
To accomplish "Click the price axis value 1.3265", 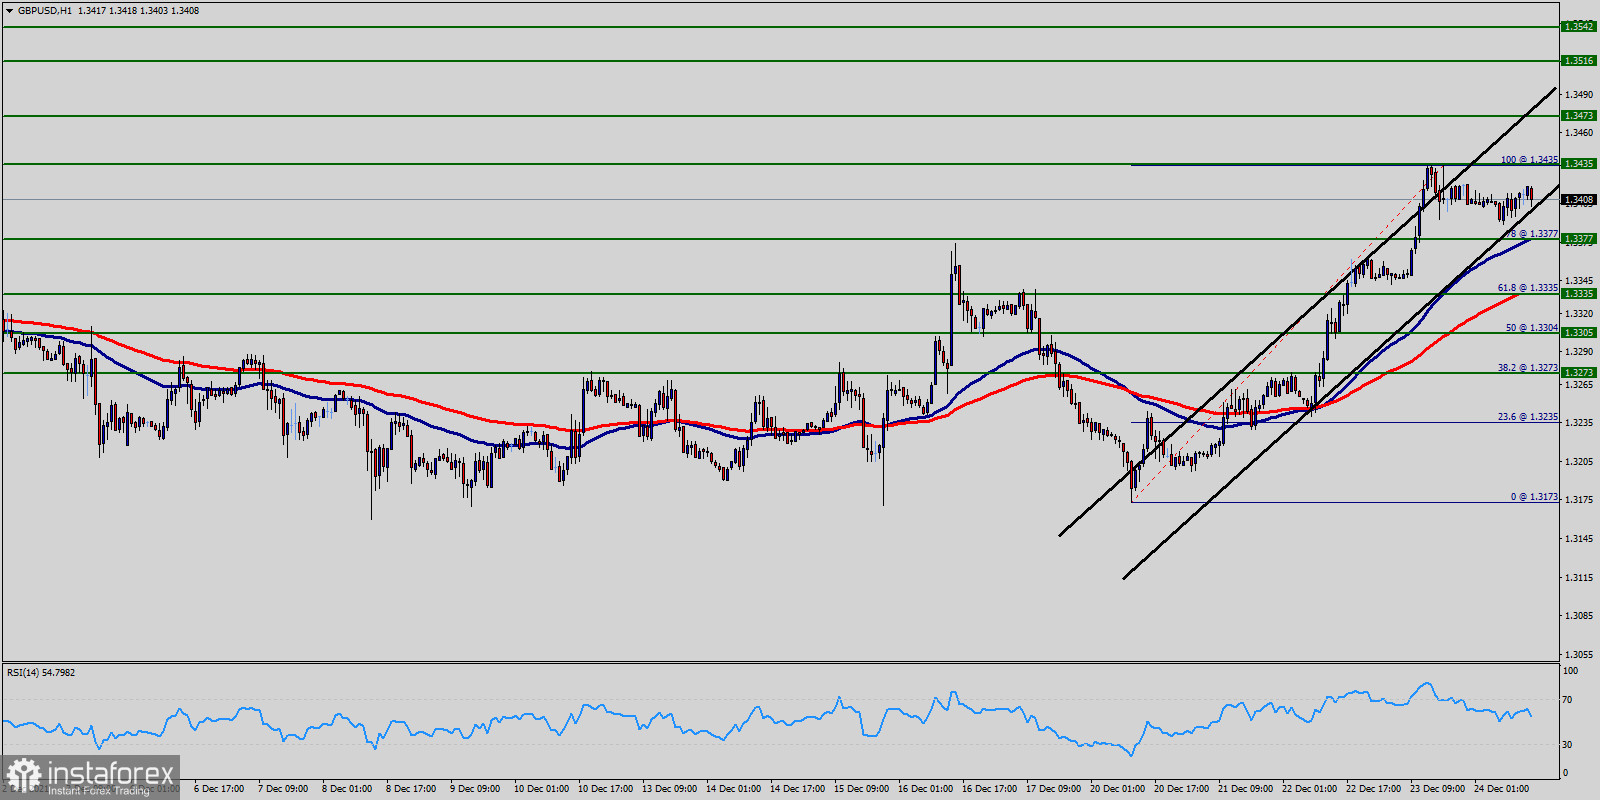I will coord(1578,385).
